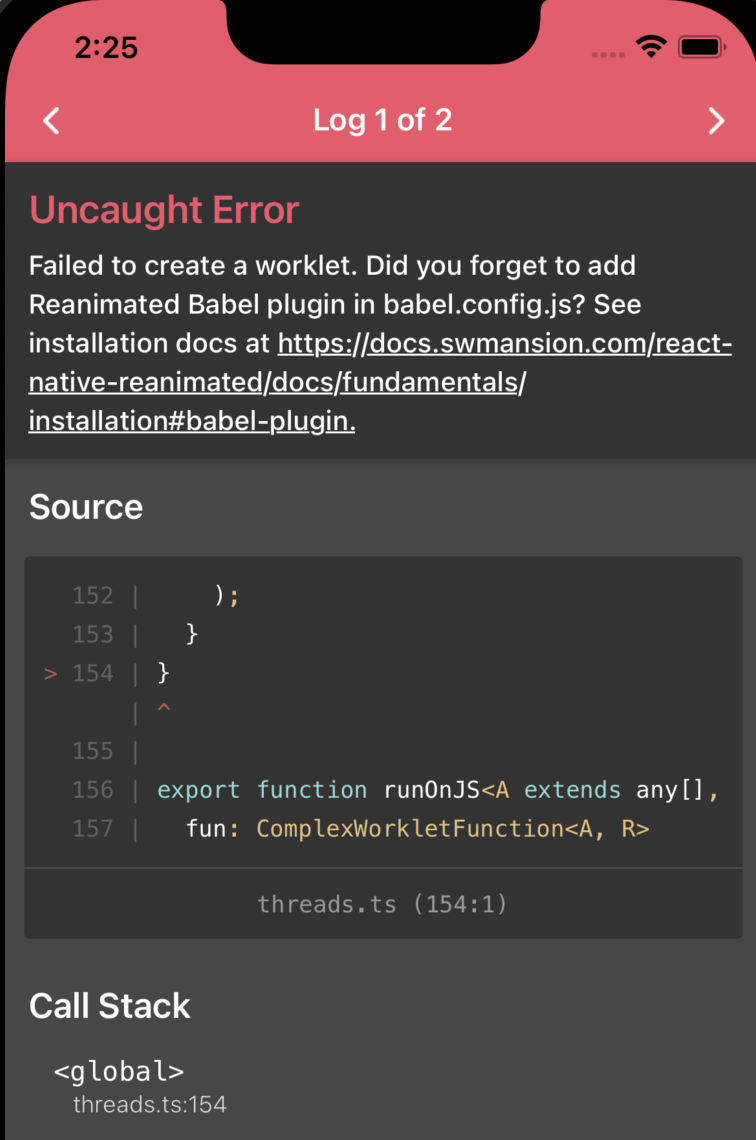Viewport: 756px width, 1140px height.
Task: Toggle the threads.ts:154 stack frame entry
Action: pyautogui.click(x=149, y=1105)
